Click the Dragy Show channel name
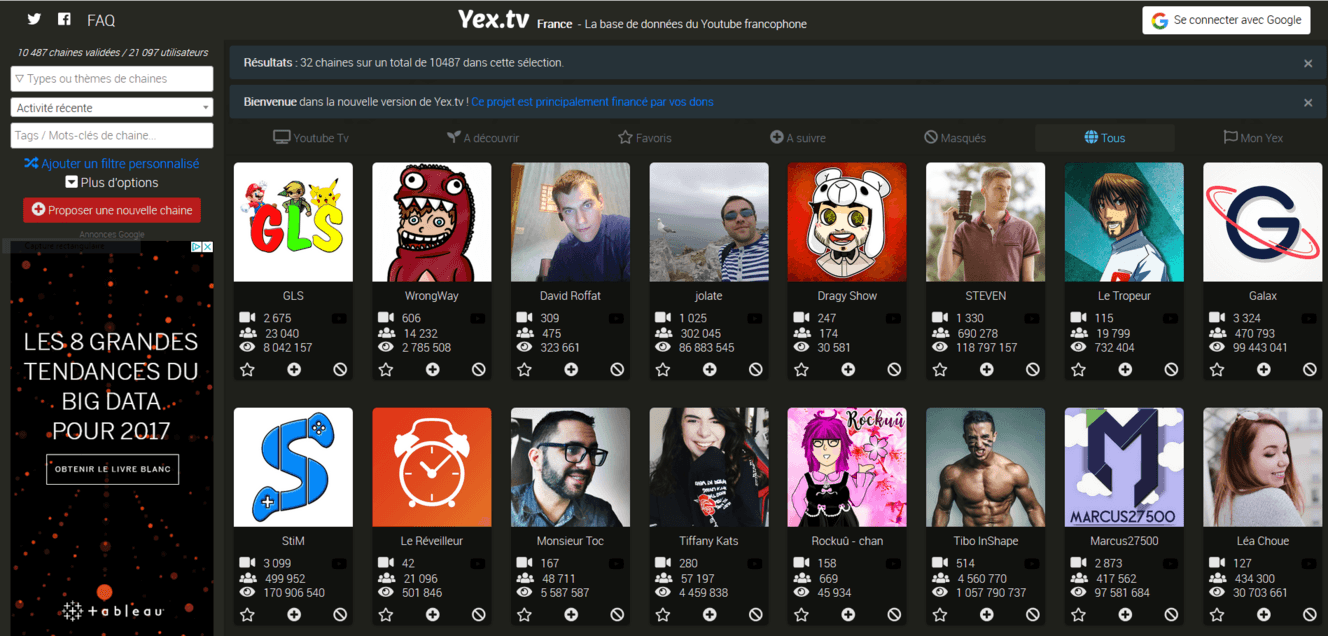The width and height of the screenshot is (1328, 636). [x=847, y=296]
